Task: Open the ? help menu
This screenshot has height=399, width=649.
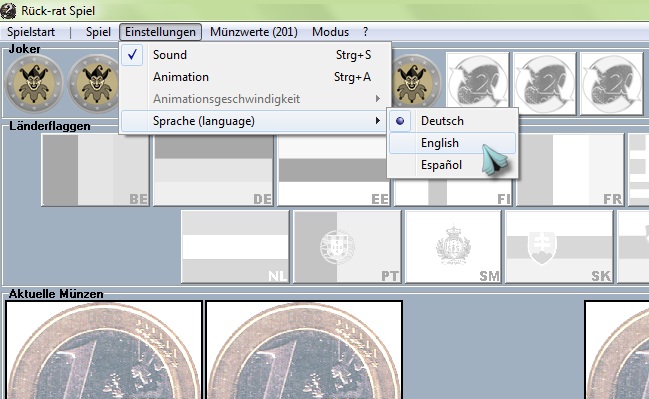Action: 365,32
